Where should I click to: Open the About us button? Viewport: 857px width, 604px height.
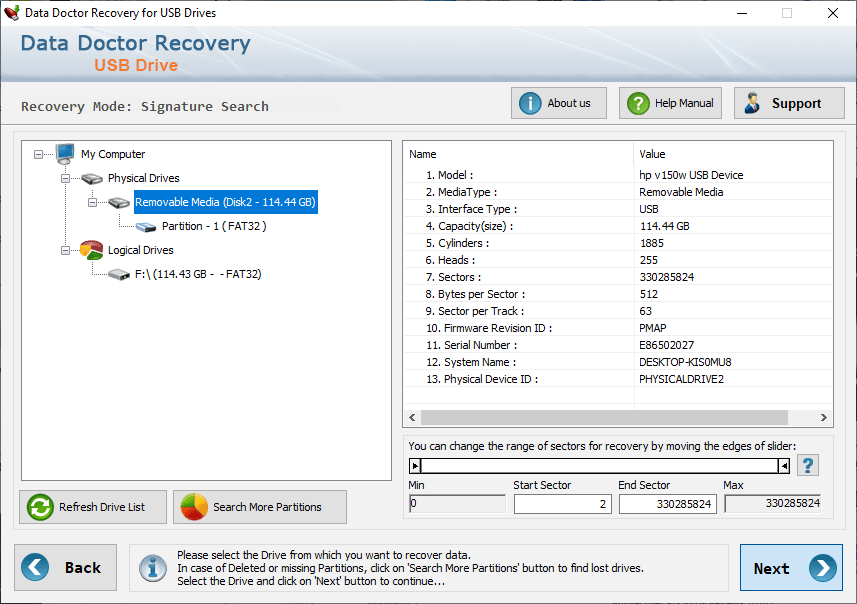click(x=559, y=103)
